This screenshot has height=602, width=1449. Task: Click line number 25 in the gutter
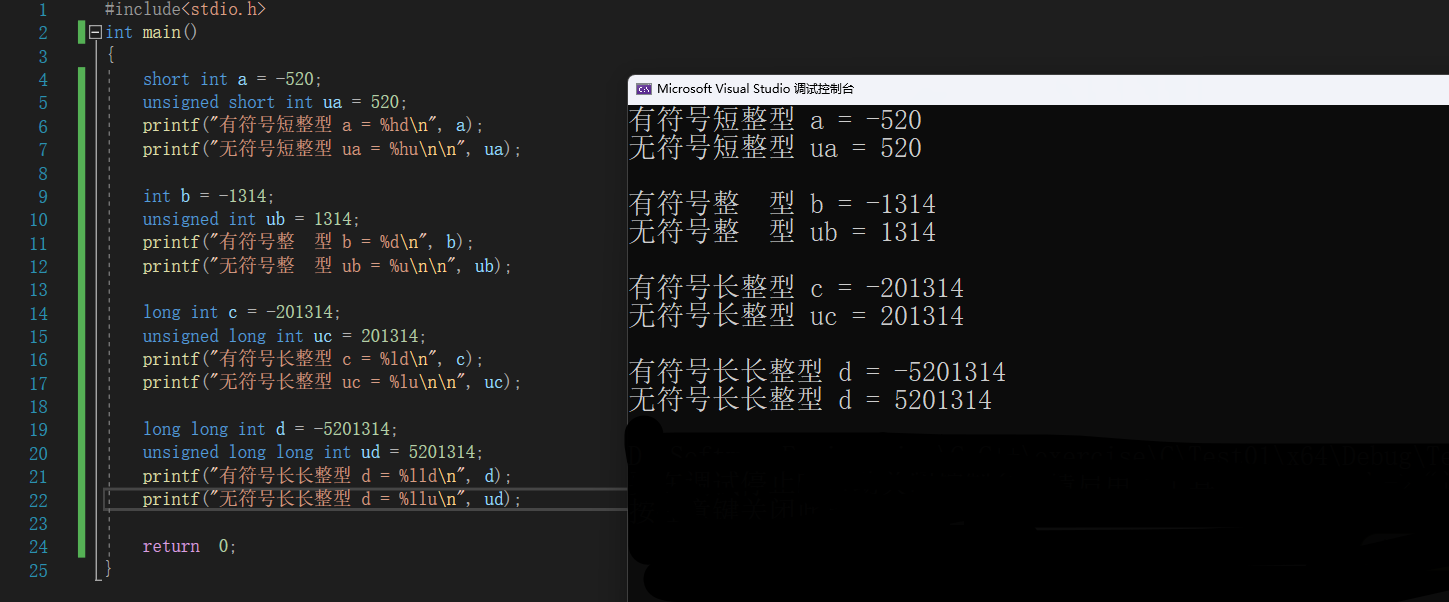pos(38,570)
